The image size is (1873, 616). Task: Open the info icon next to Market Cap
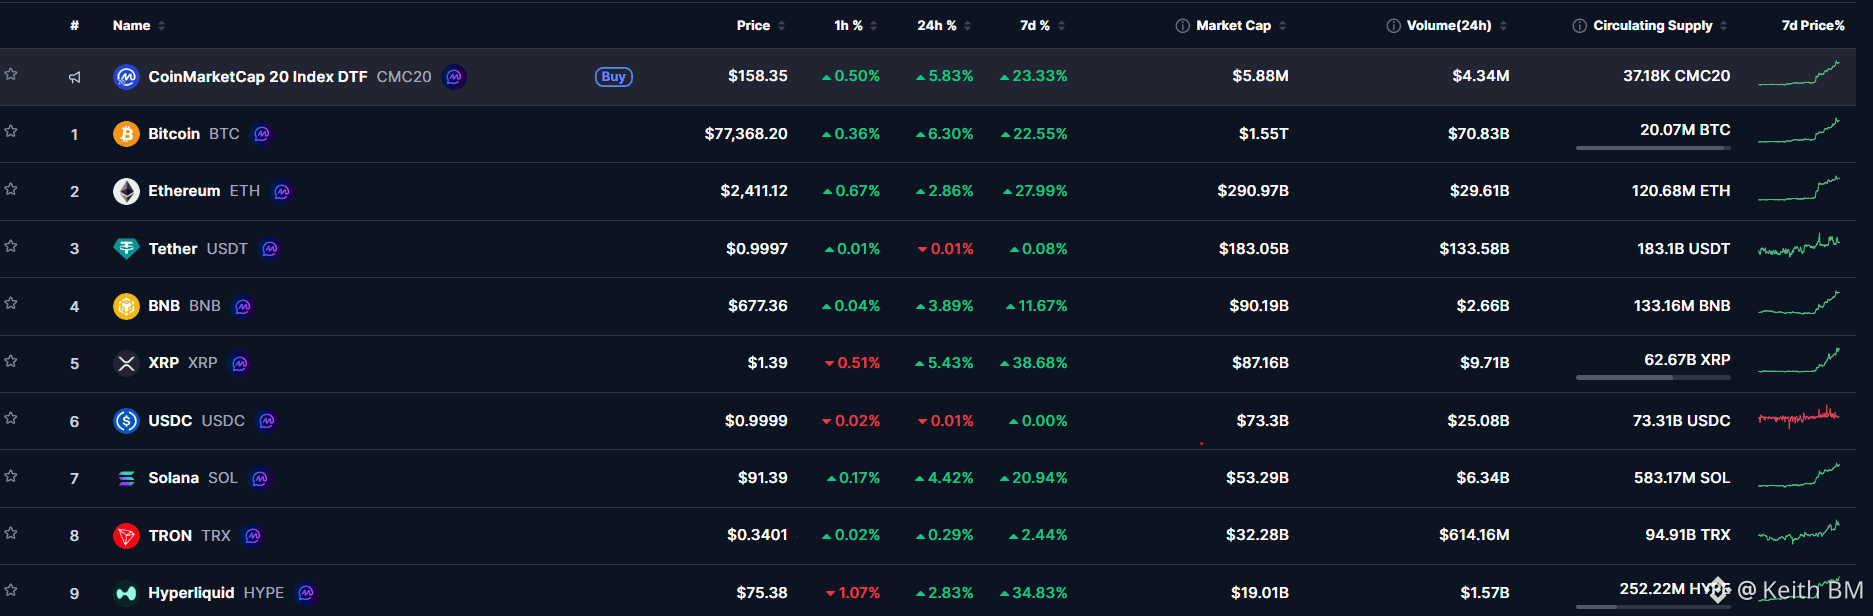[1182, 26]
